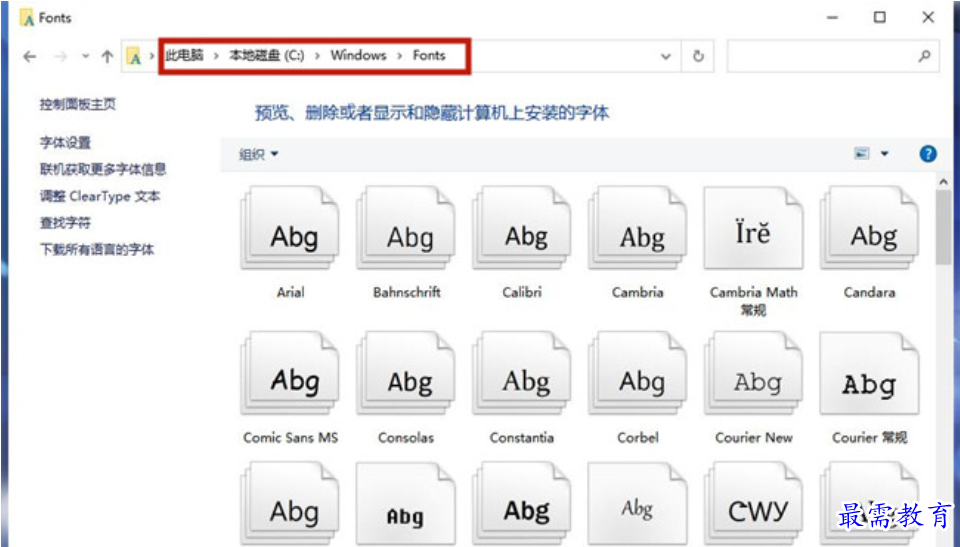Open 字体设置 link
The image size is (960, 547).
click(x=66, y=143)
